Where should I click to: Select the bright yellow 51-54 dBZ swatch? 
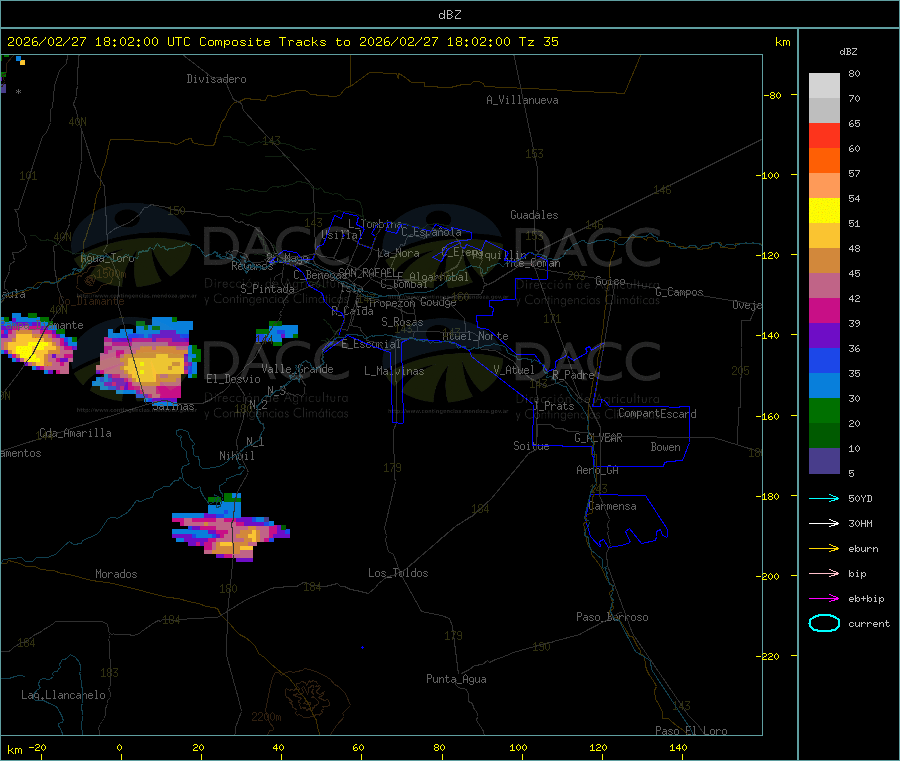(x=824, y=211)
